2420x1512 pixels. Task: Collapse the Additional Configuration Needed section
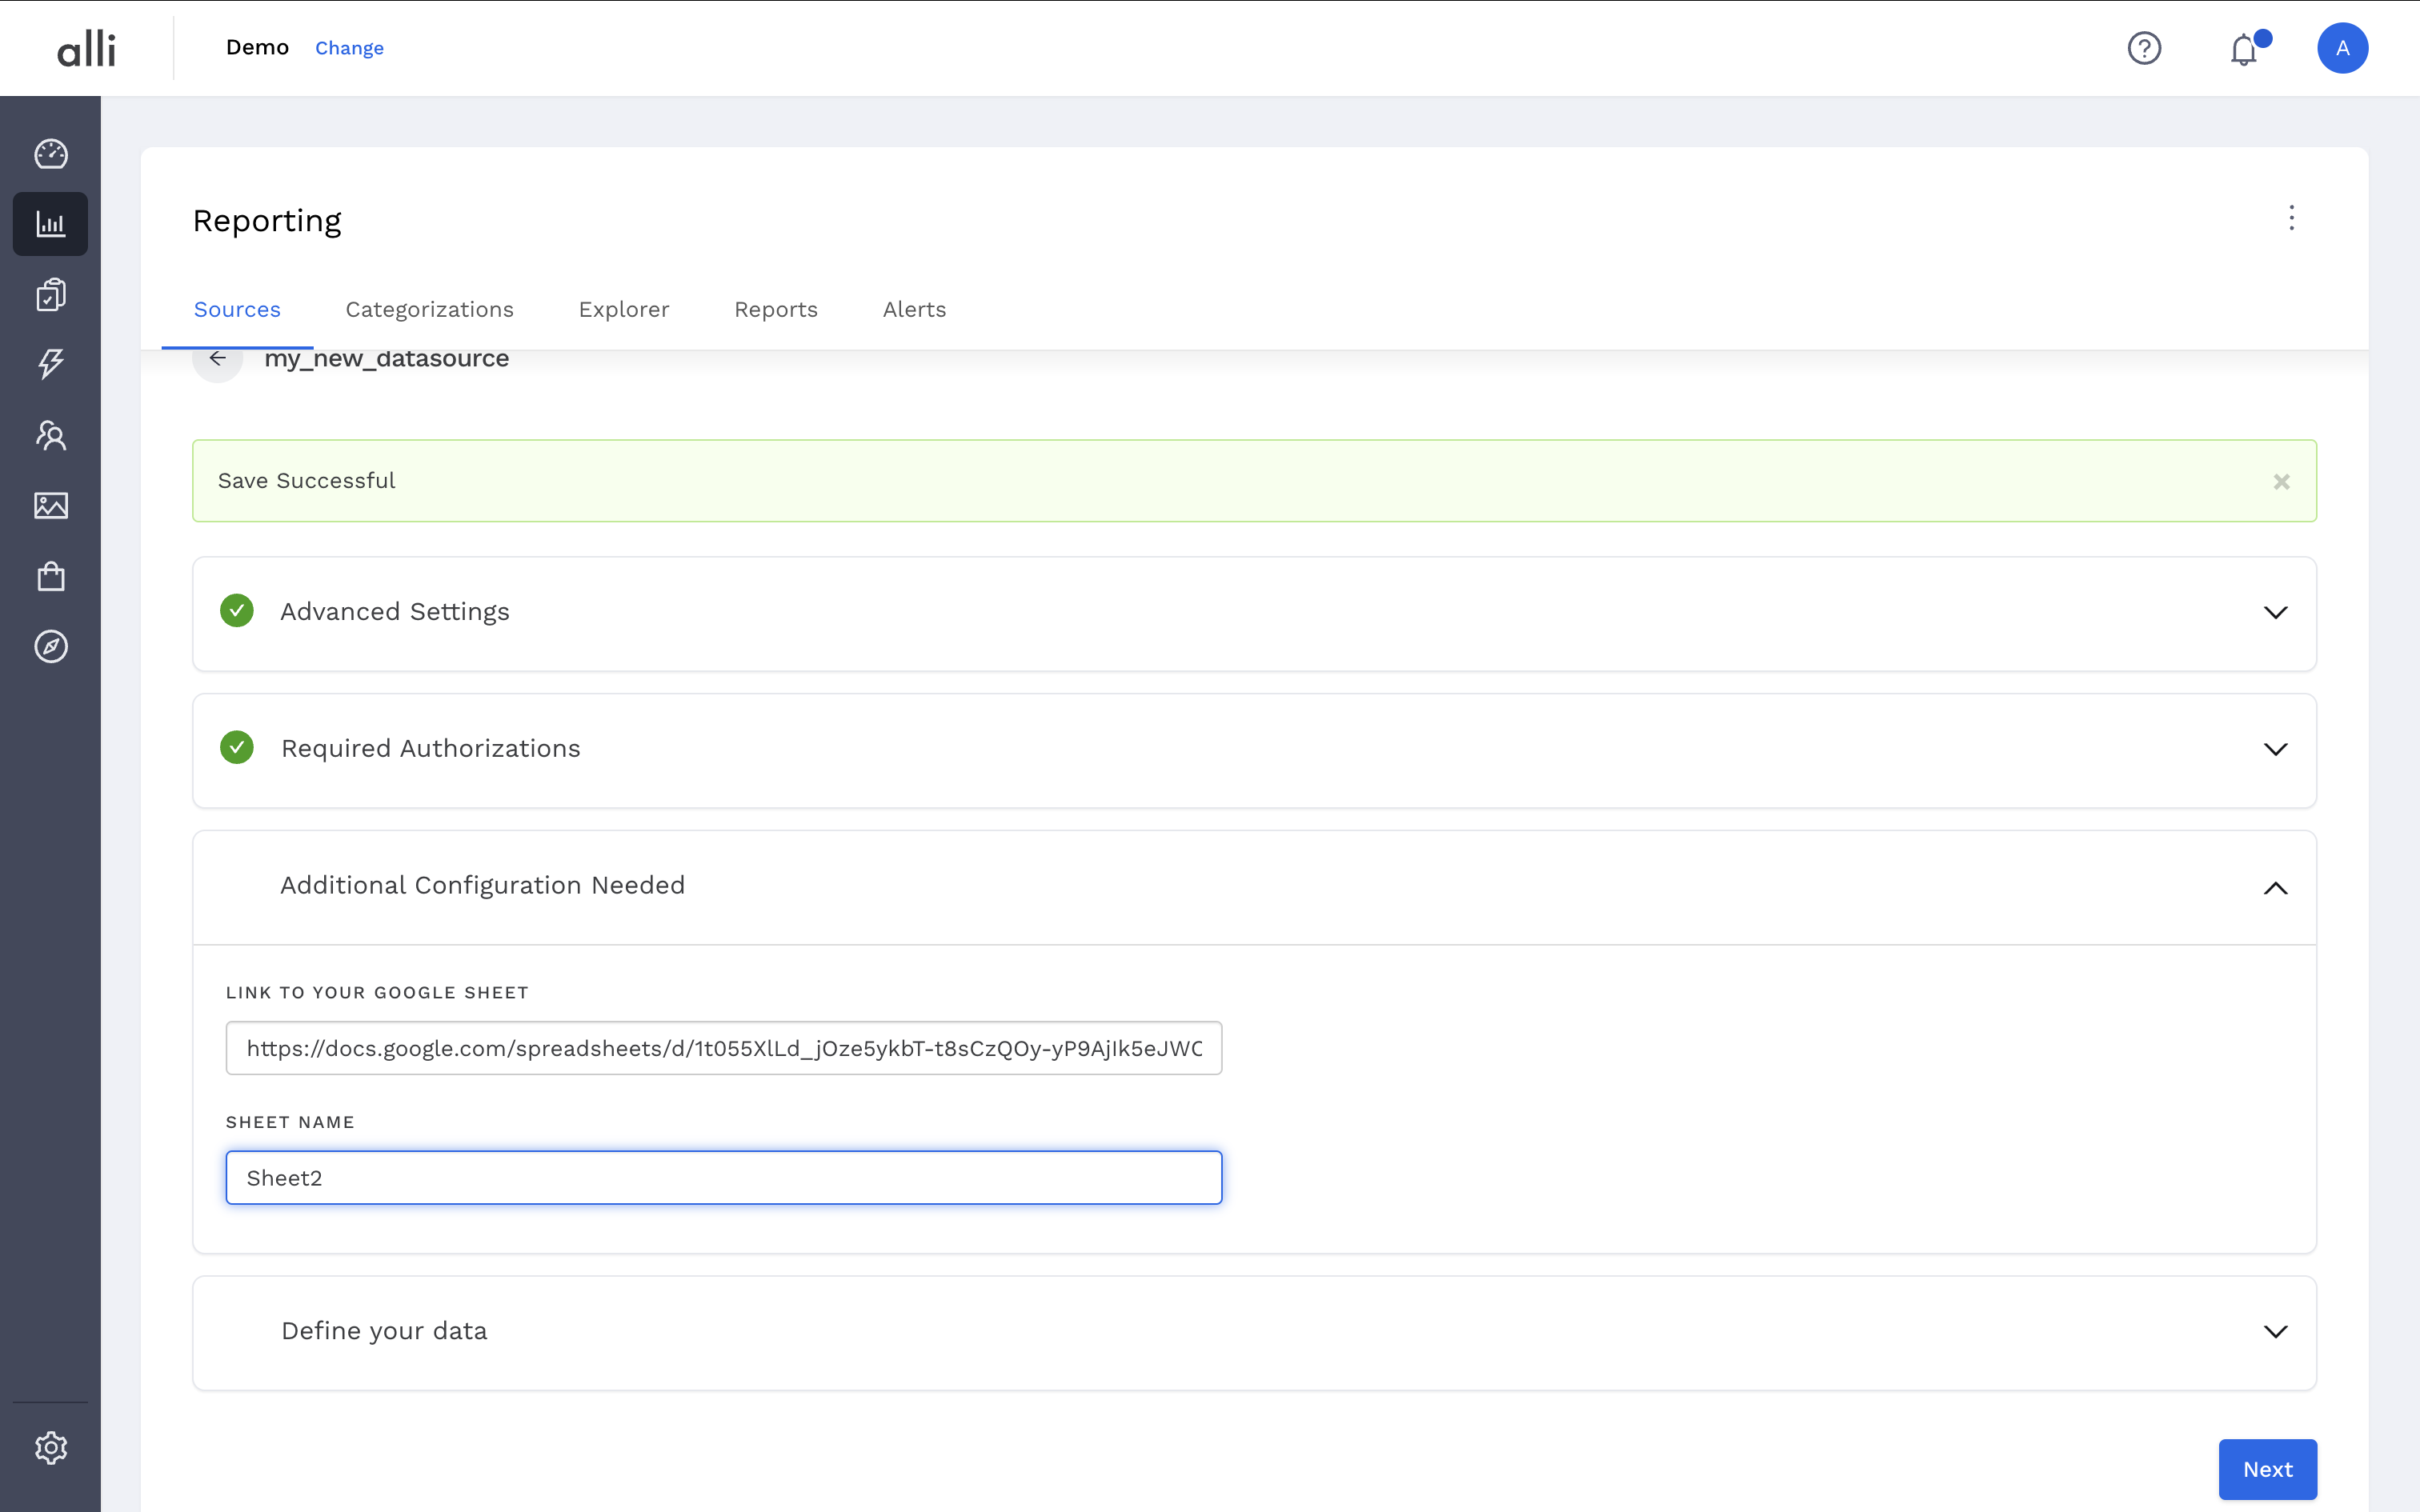point(2275,888)
